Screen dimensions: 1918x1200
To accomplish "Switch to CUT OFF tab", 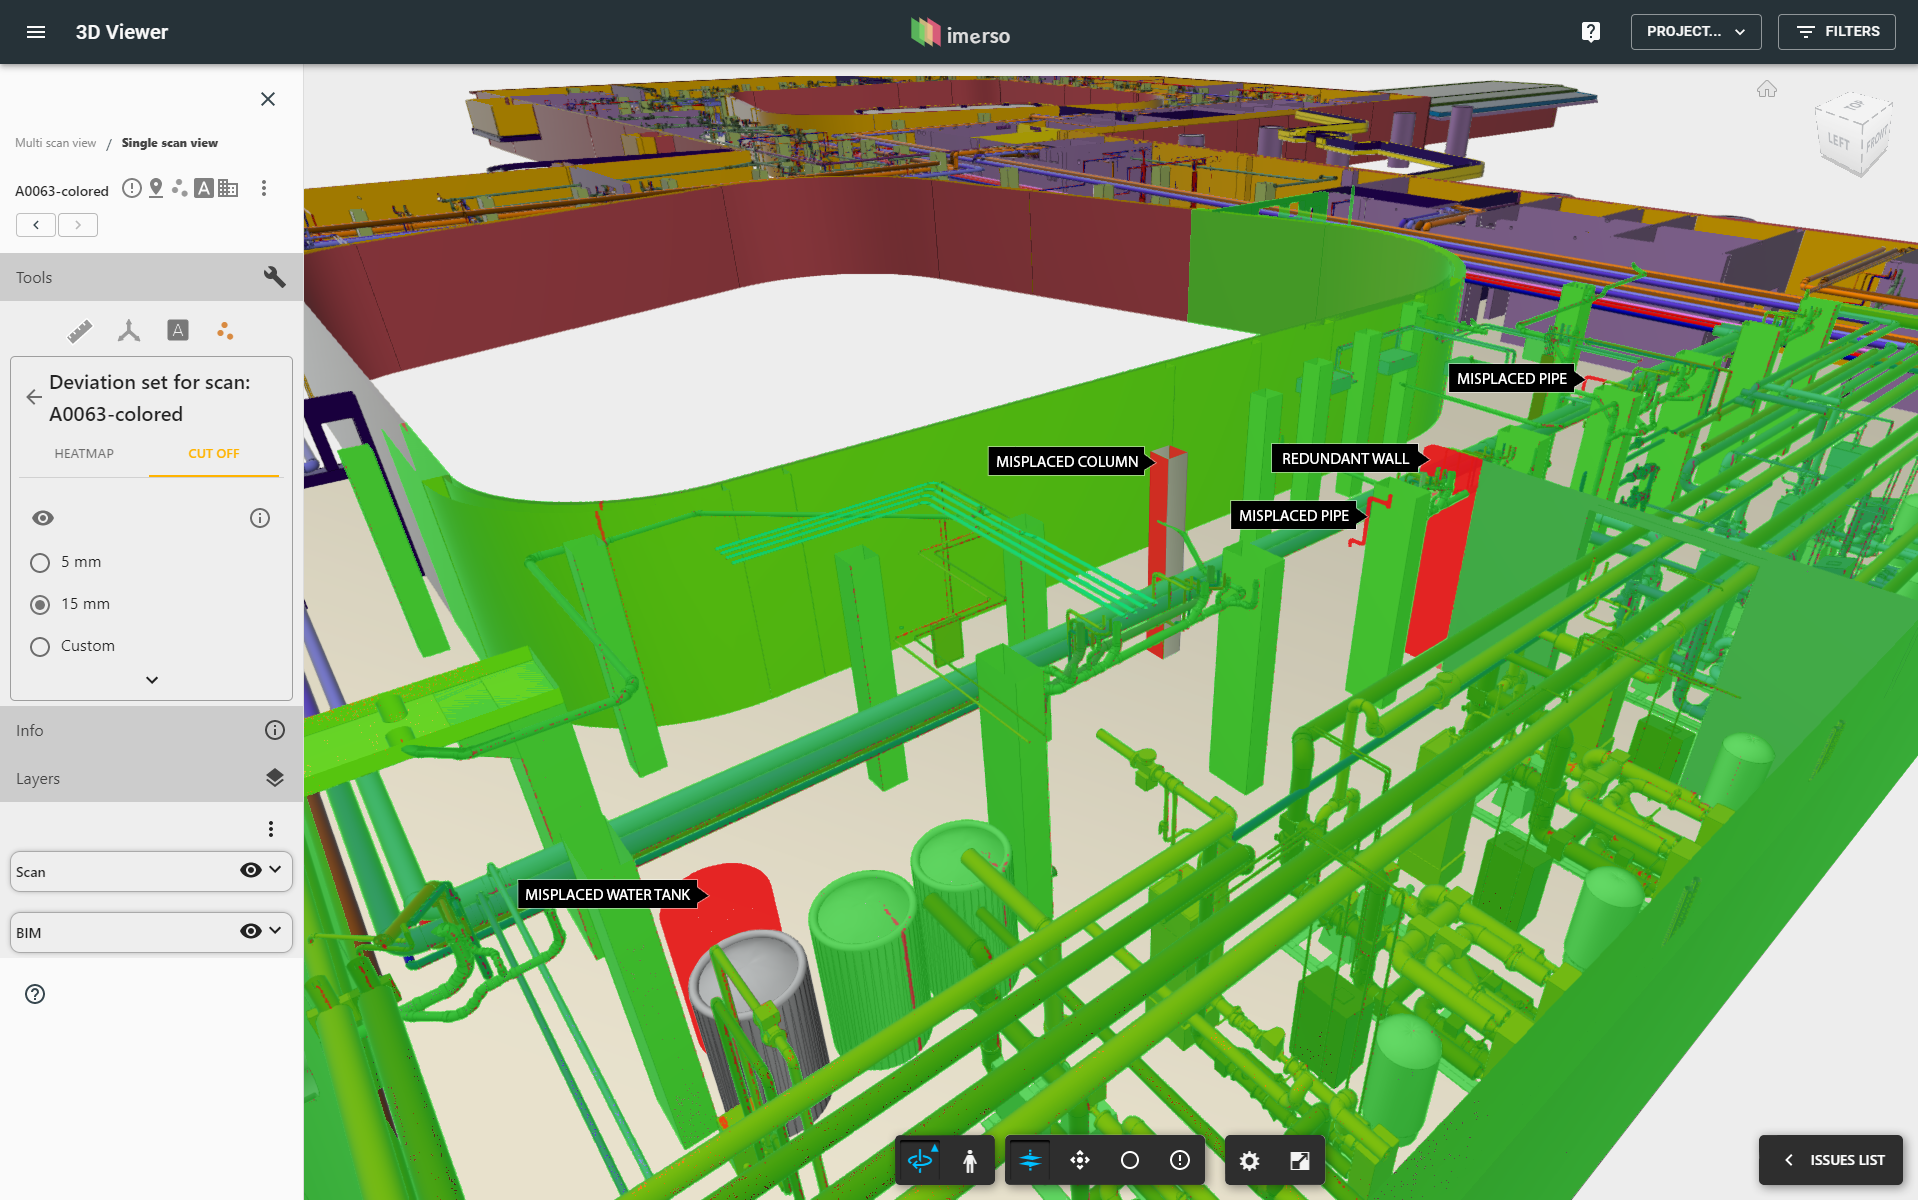I will coord(214,454).
